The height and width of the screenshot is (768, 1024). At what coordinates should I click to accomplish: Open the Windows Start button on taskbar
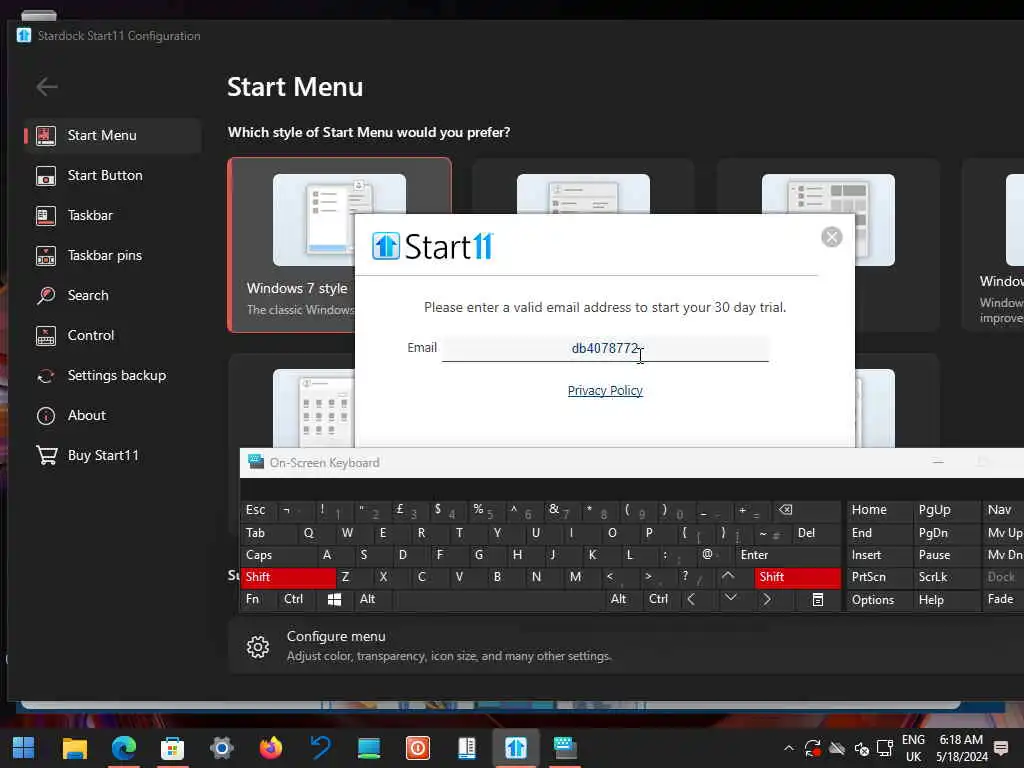24,747
